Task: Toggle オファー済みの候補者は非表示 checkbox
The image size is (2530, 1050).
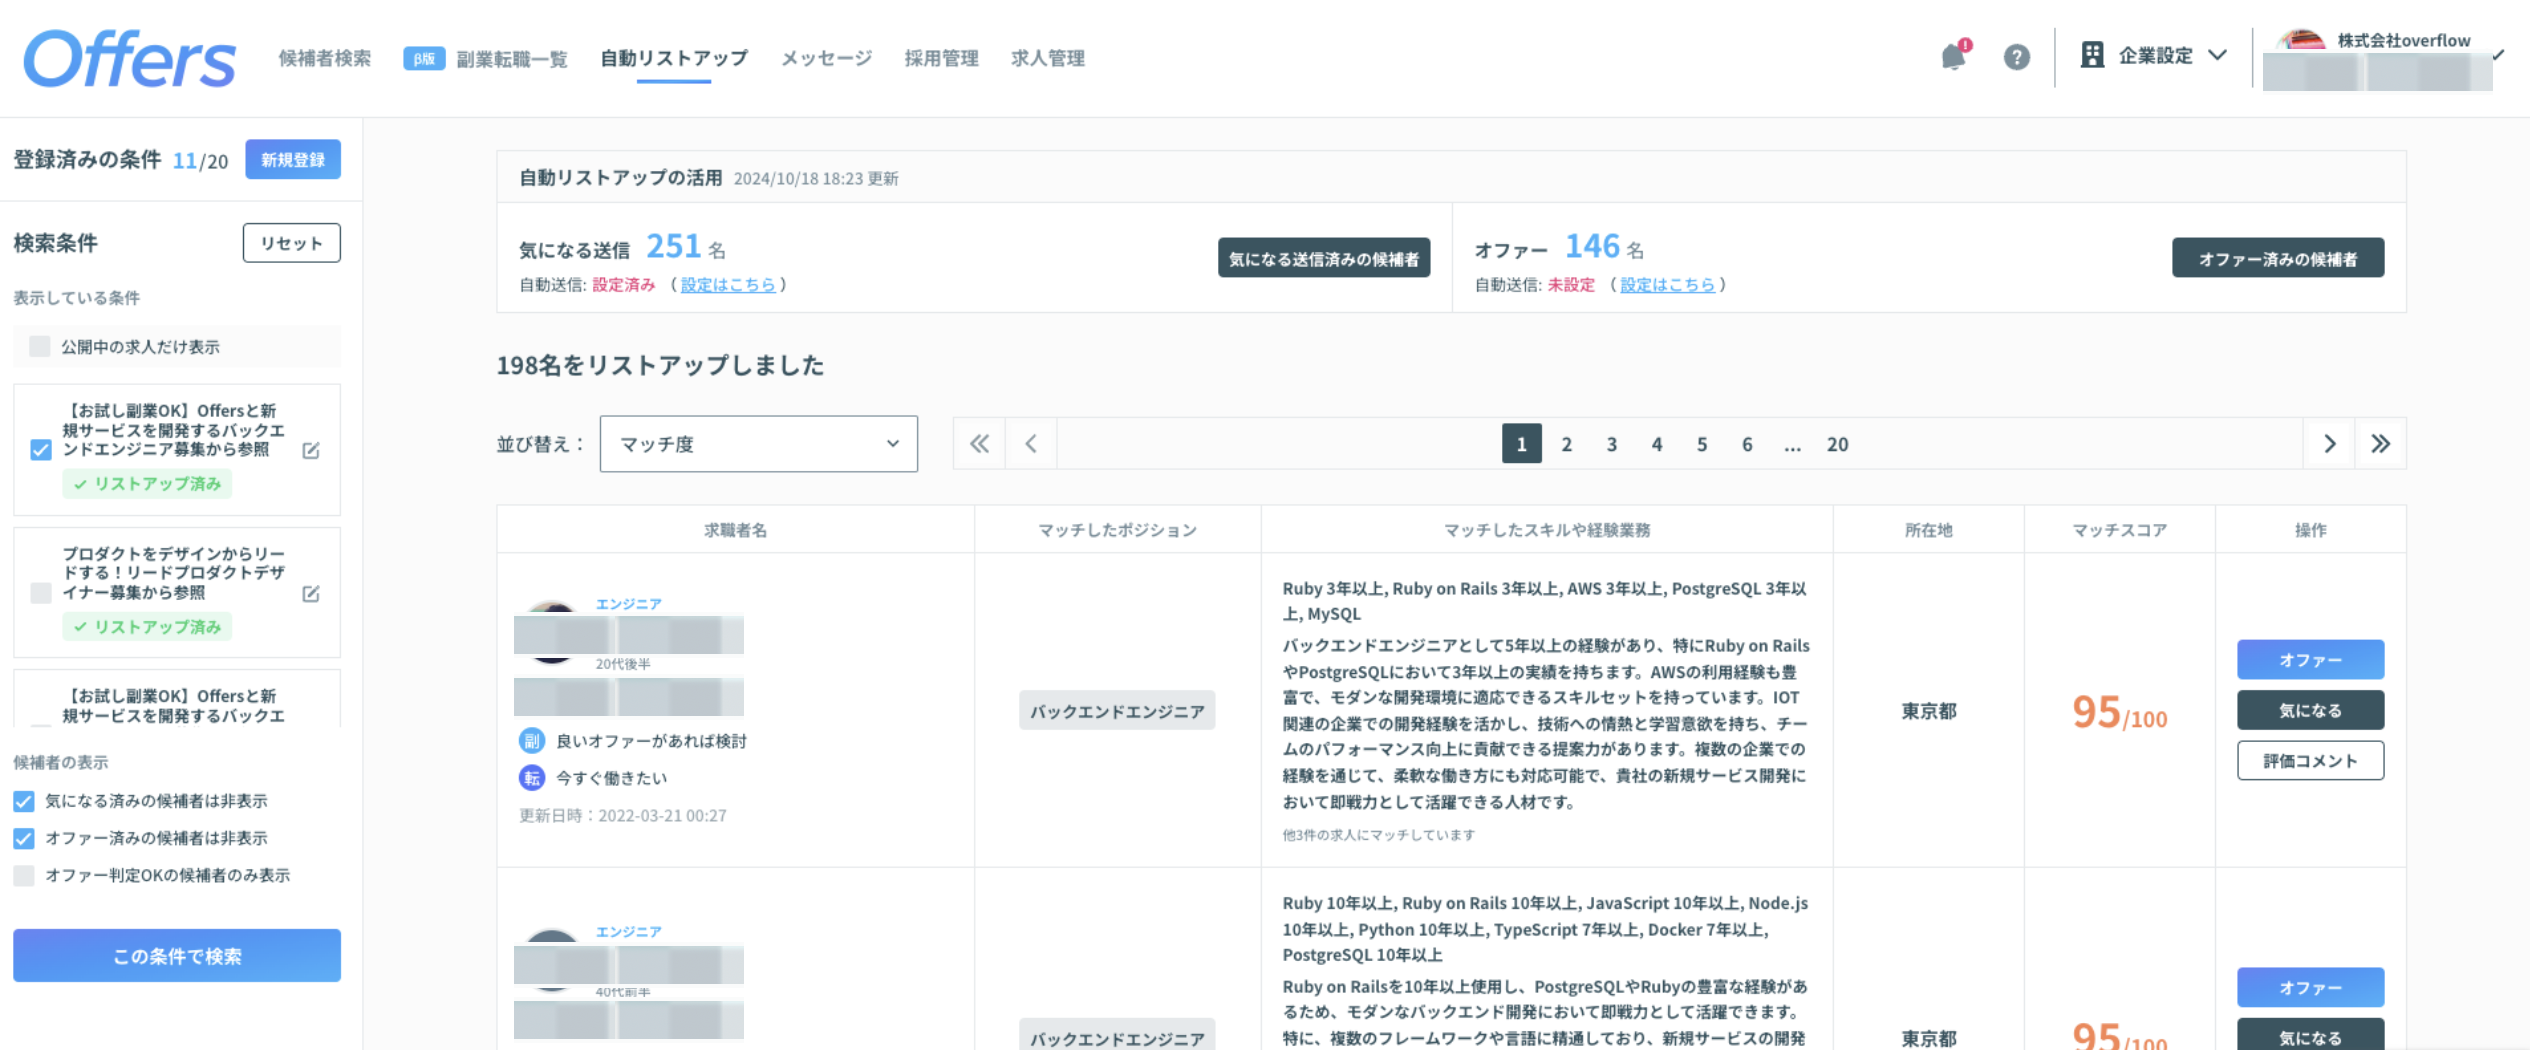Action: tap(24, 838)
